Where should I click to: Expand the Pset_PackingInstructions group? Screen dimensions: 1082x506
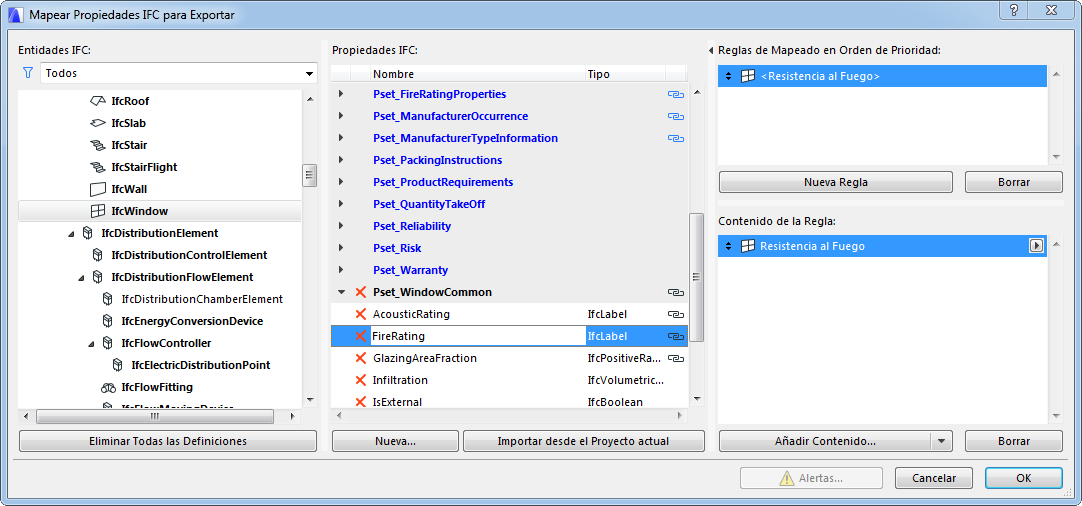click(340, 160)
